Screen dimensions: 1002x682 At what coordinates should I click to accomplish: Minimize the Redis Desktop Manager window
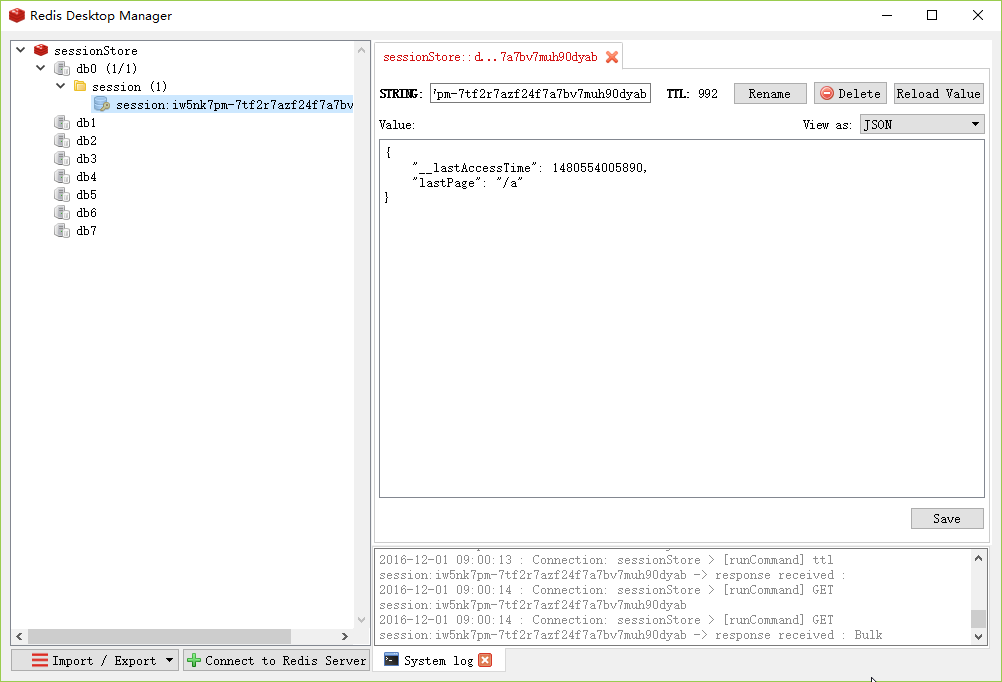tap(887, 15)
